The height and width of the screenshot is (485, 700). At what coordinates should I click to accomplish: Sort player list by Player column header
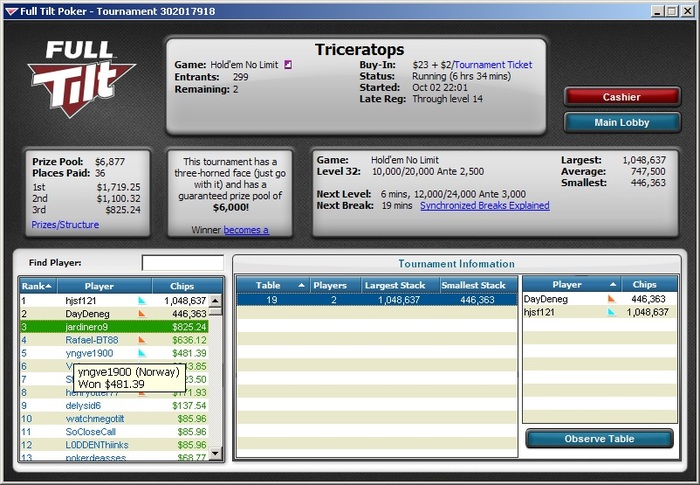click(x=104, y=286)
